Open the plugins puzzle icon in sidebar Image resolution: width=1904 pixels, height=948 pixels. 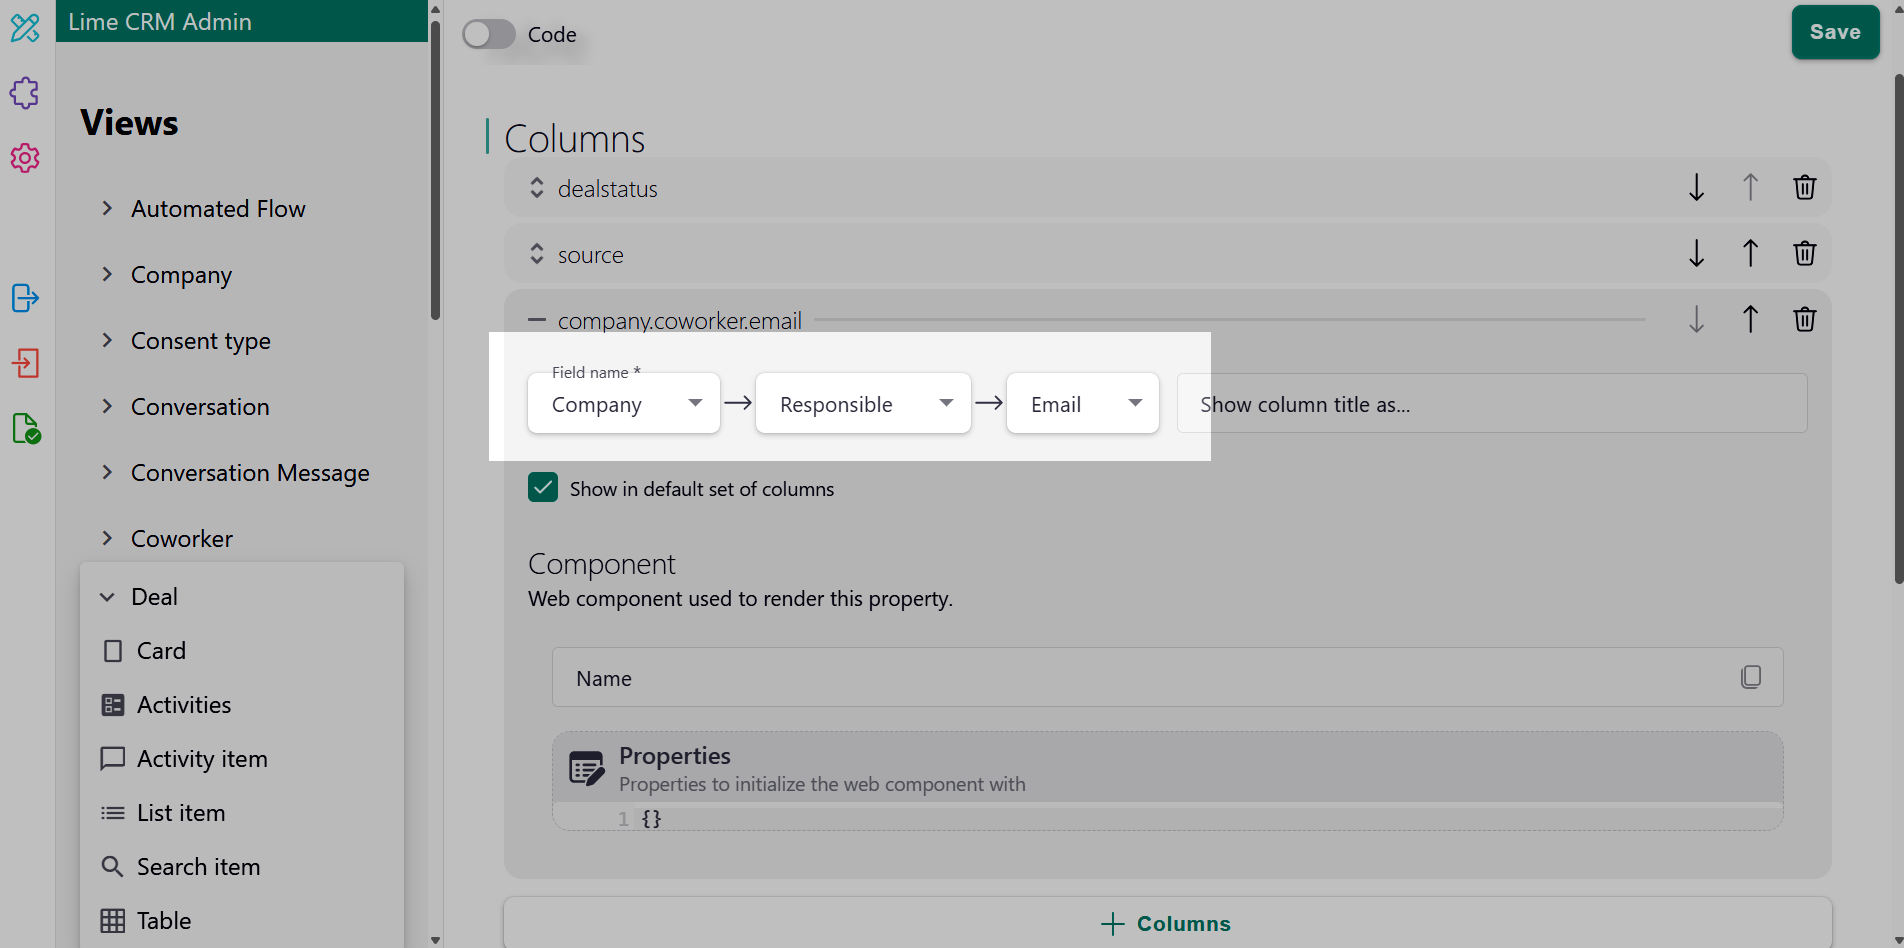click(24, 93)
